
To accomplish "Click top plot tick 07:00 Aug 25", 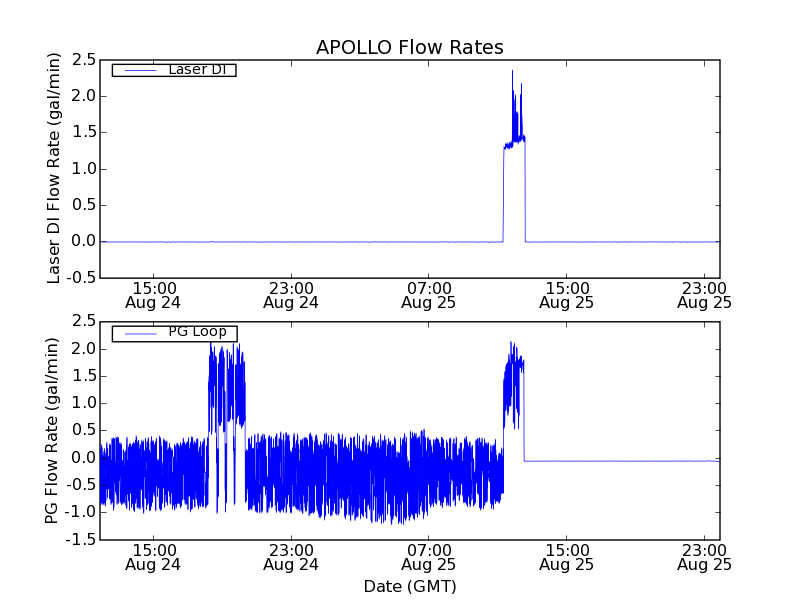I will [x=429, y=295].
